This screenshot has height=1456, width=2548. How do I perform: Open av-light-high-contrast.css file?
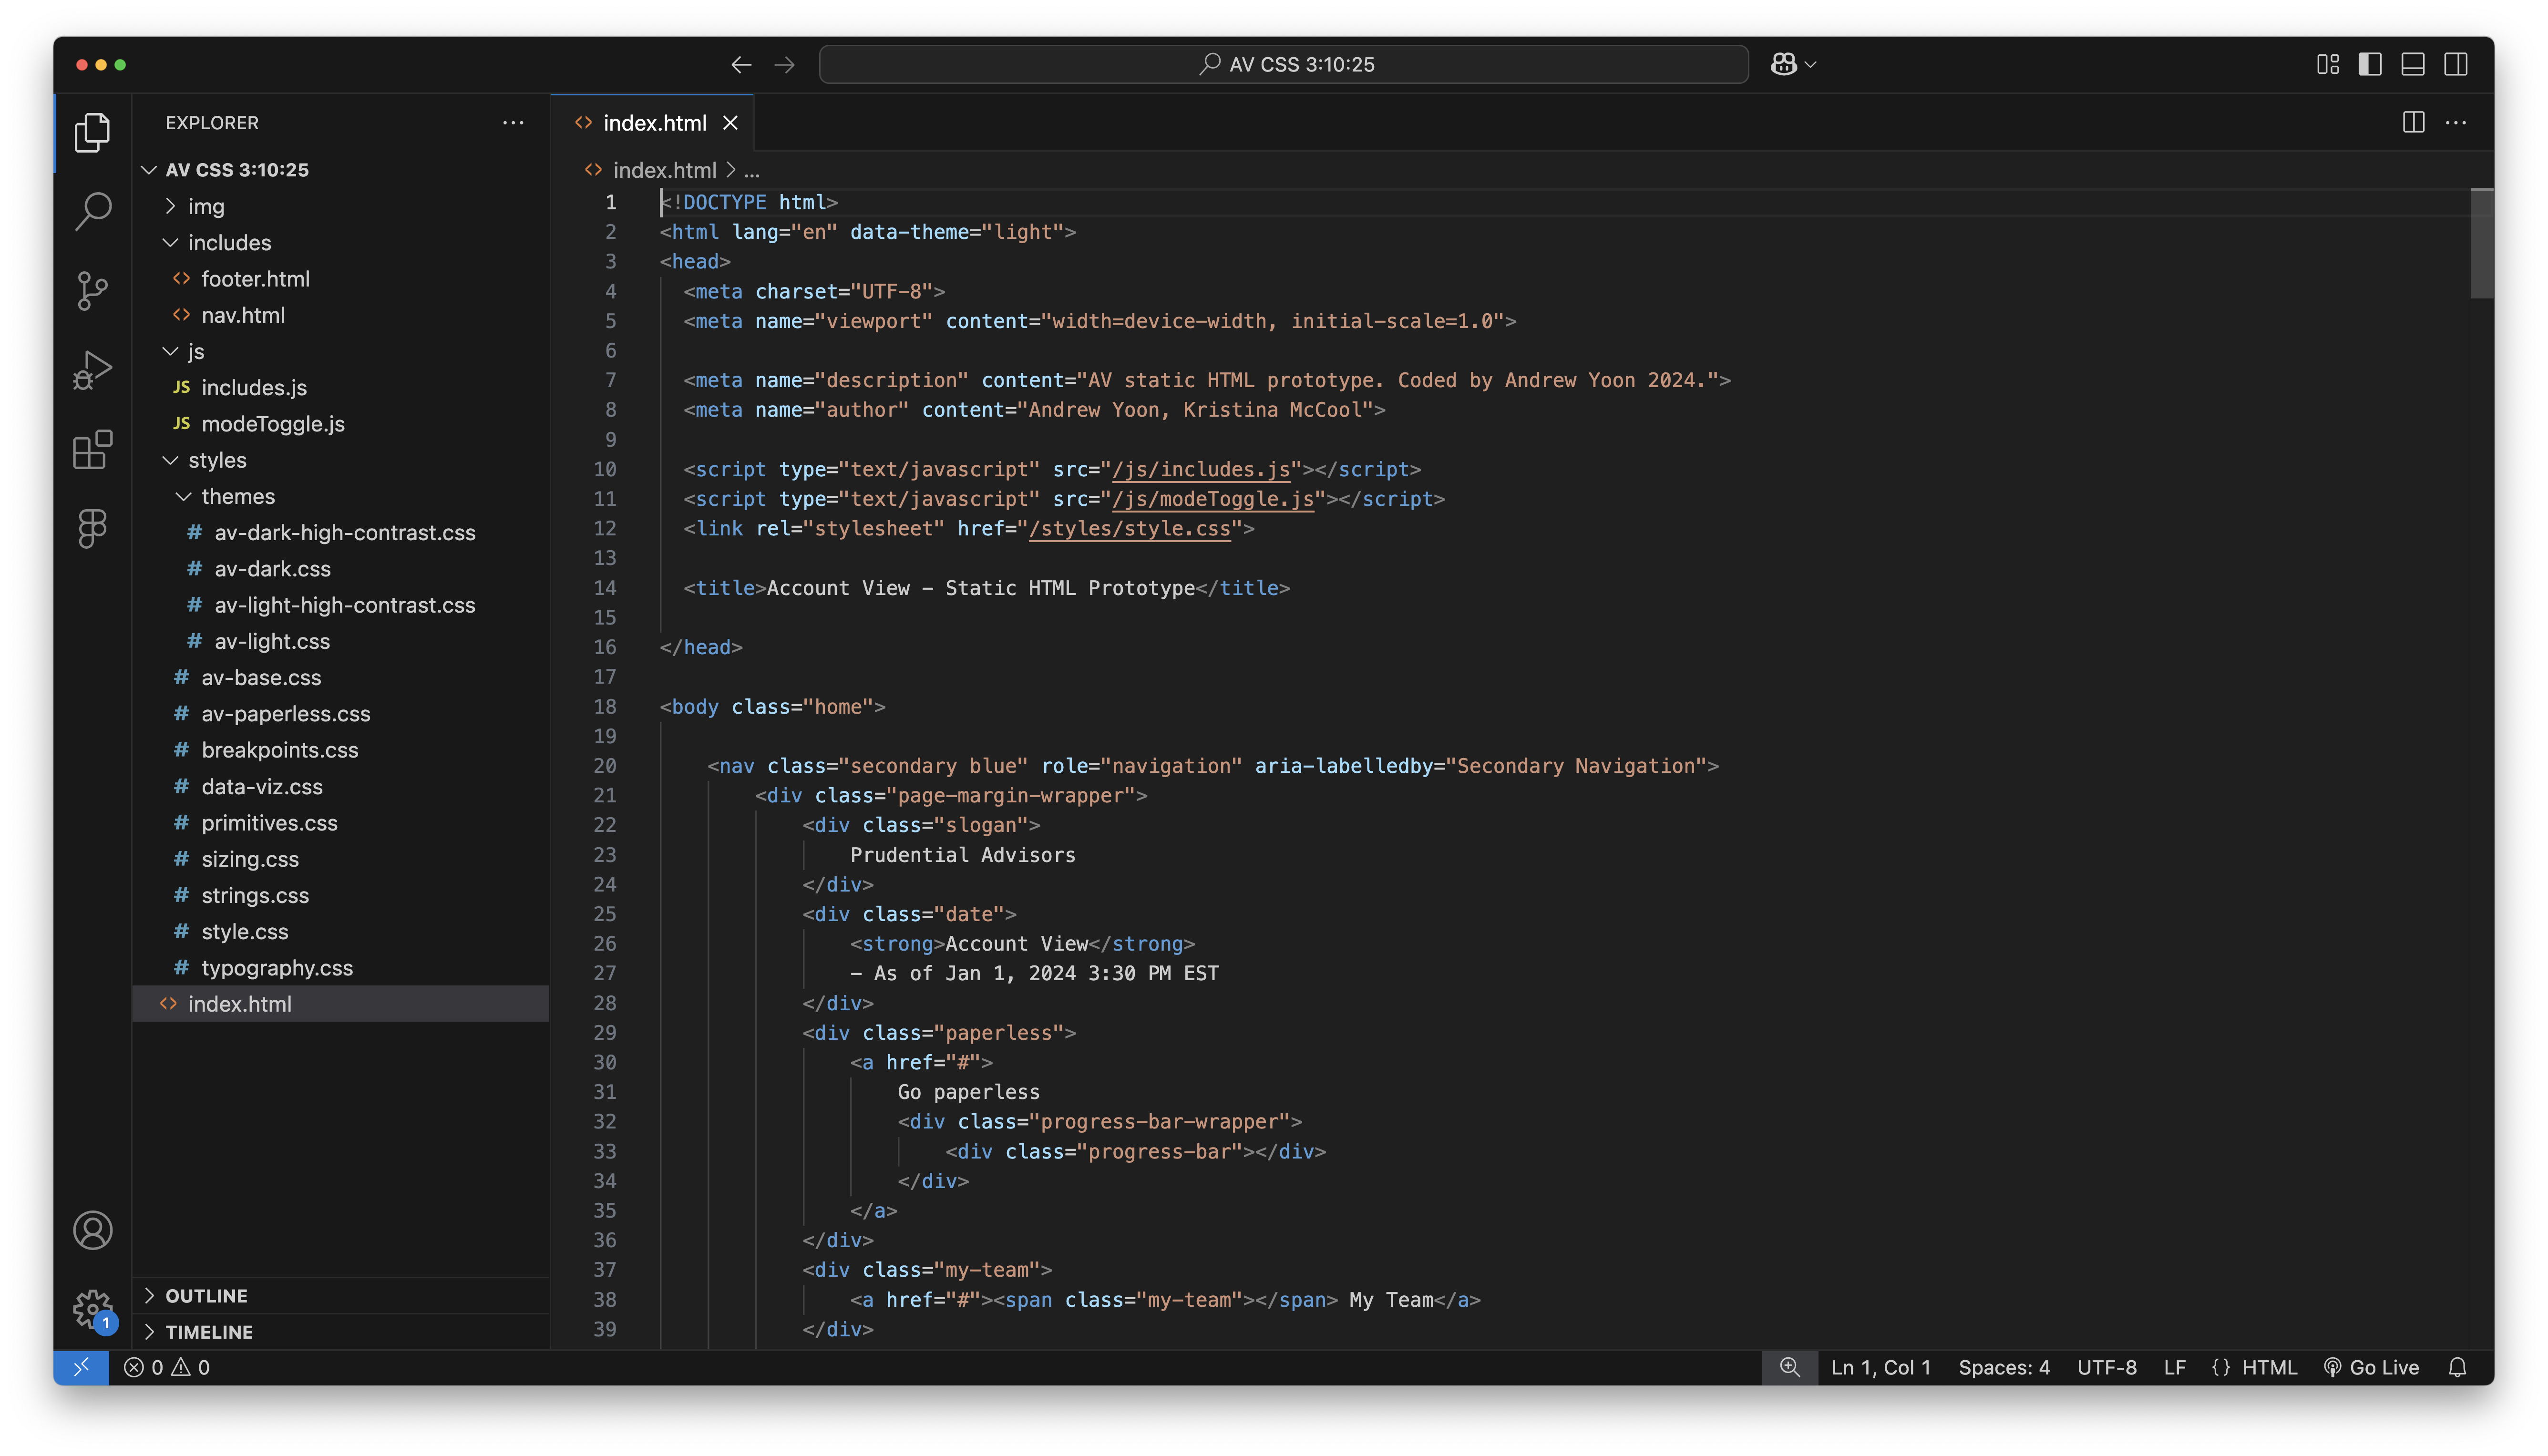[x=341, y=605]
